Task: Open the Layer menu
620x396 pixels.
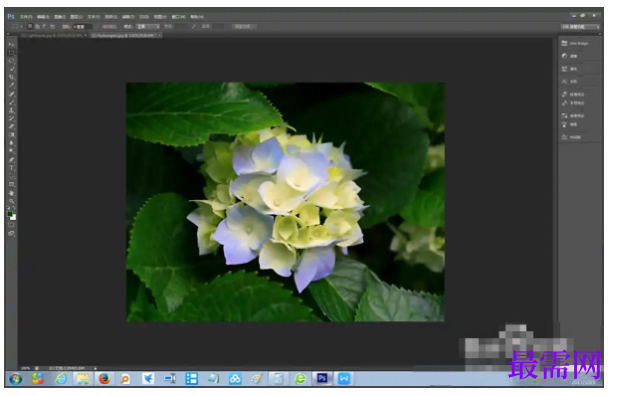Action: pyautogui.click(x=77, y=17)
